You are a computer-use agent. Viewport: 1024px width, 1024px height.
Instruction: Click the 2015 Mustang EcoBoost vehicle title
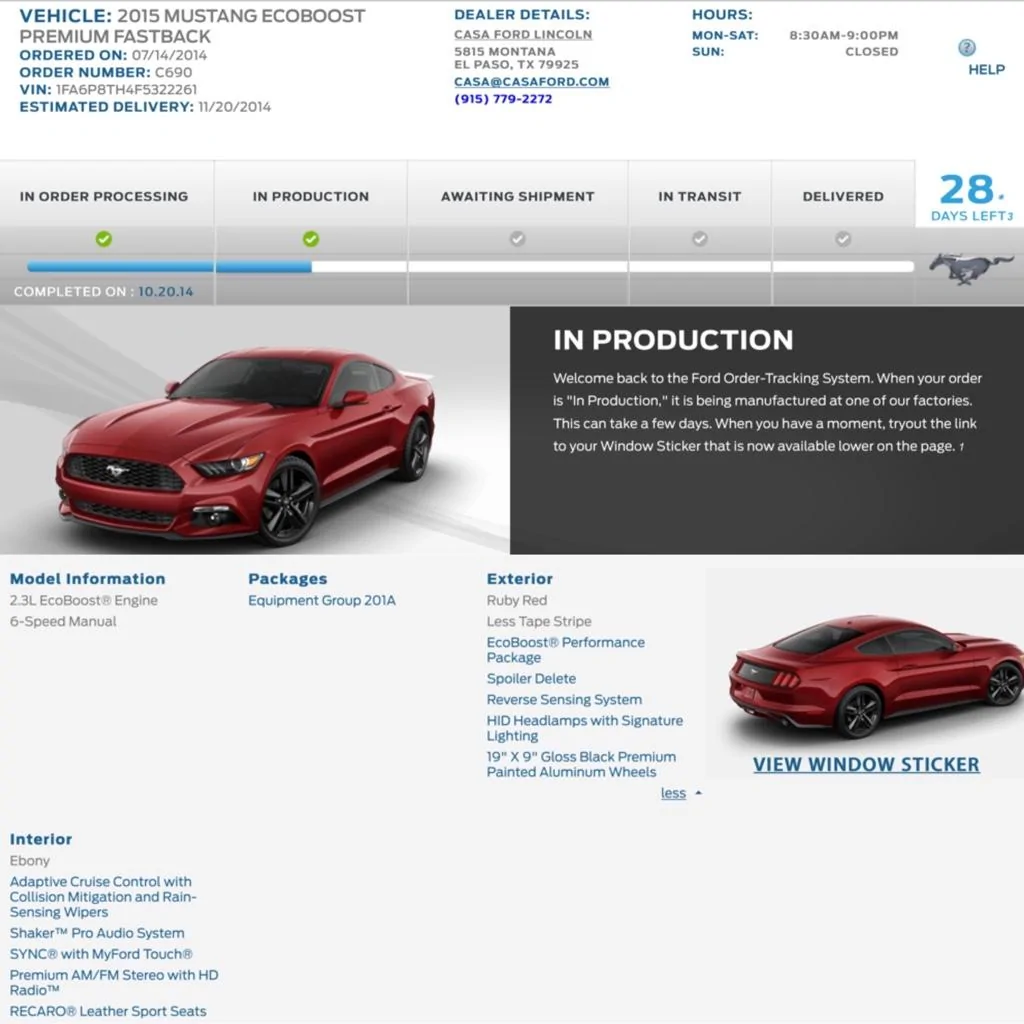pos(192,25)
